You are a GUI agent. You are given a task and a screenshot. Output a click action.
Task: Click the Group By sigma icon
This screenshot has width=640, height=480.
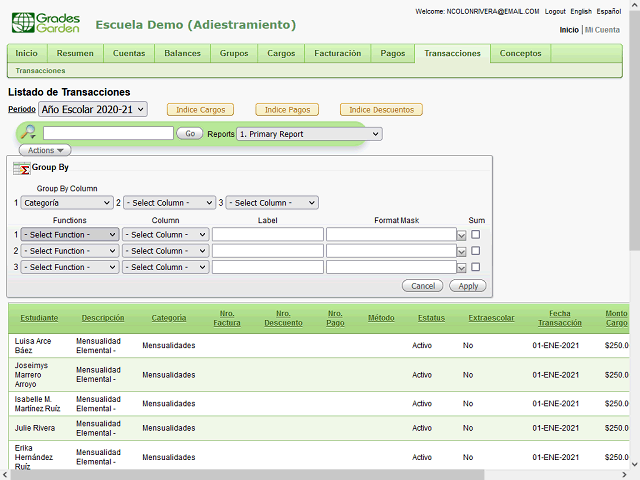[x=21, y=168]
